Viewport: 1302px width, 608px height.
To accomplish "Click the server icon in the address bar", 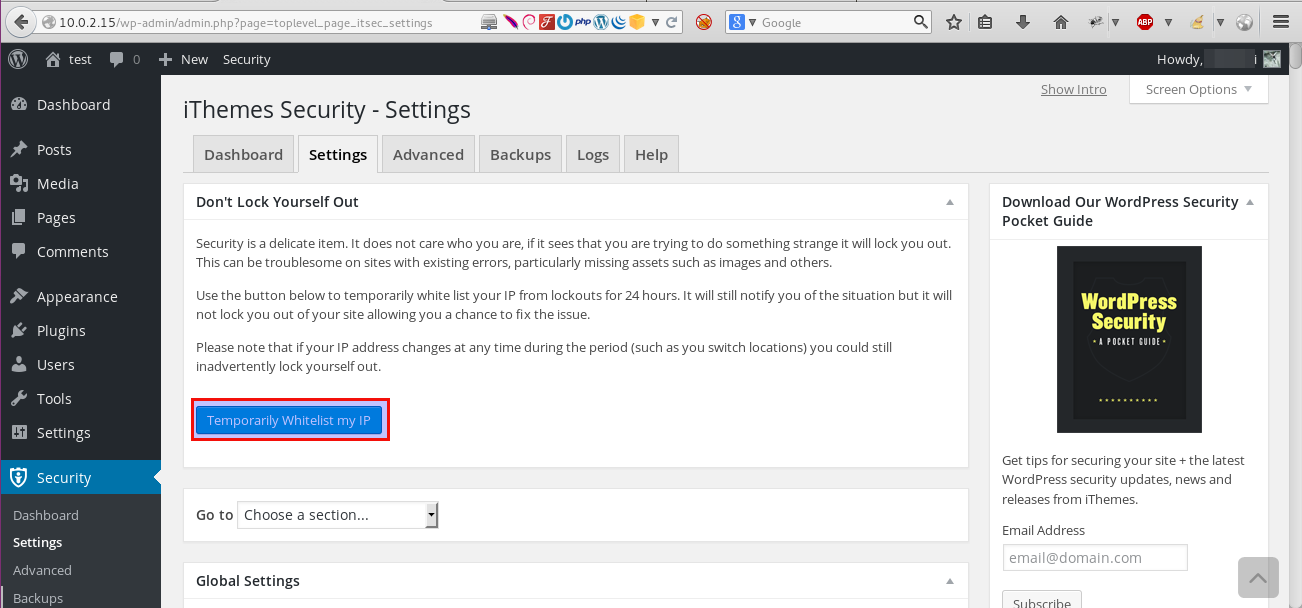I will pyautogui.click(x=490, y=22).
